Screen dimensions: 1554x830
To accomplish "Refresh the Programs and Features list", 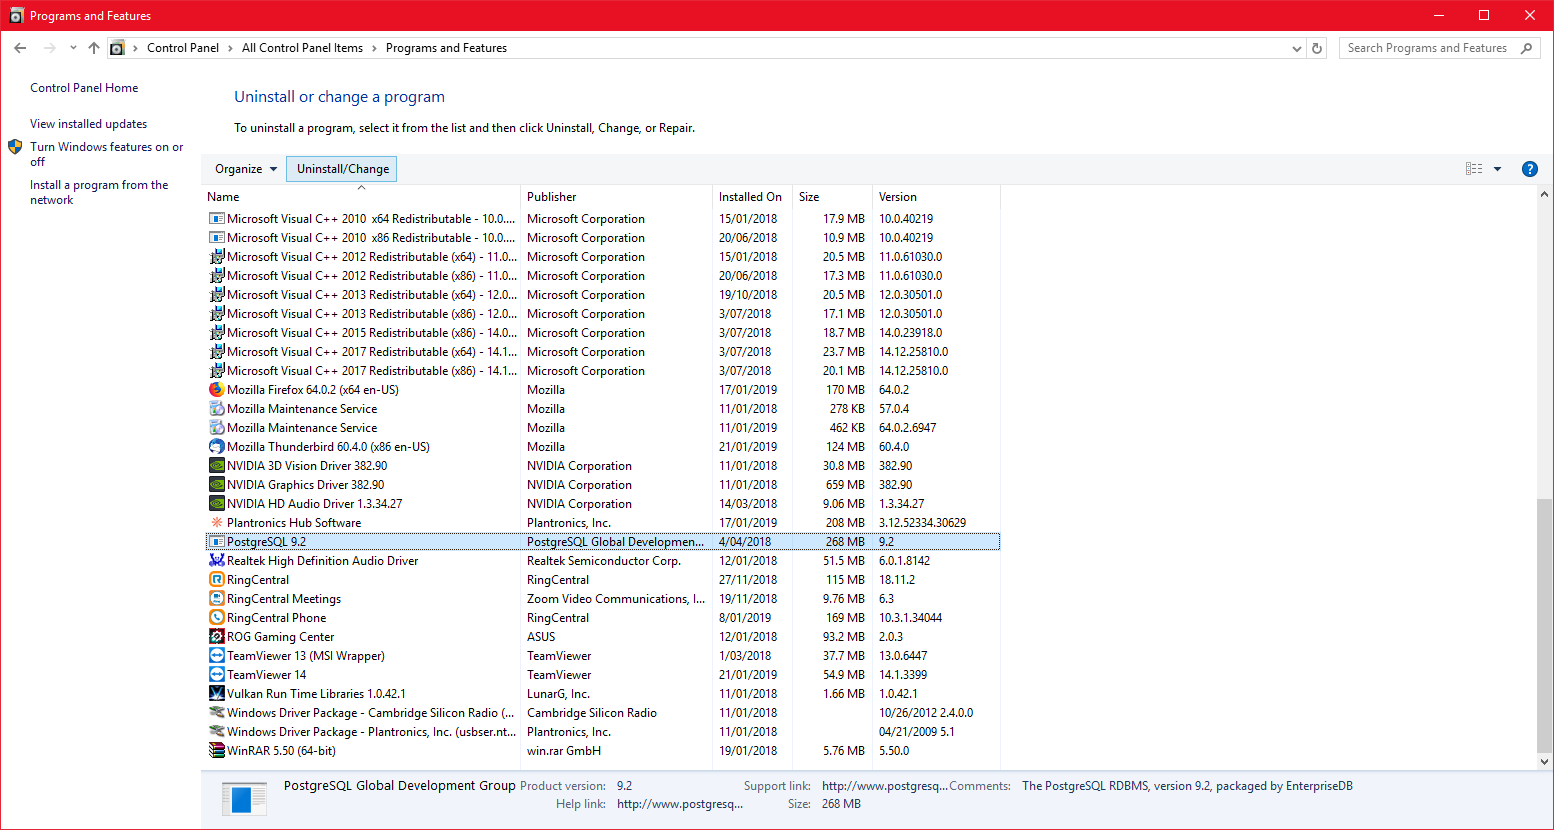I will tap(1317, 48).
